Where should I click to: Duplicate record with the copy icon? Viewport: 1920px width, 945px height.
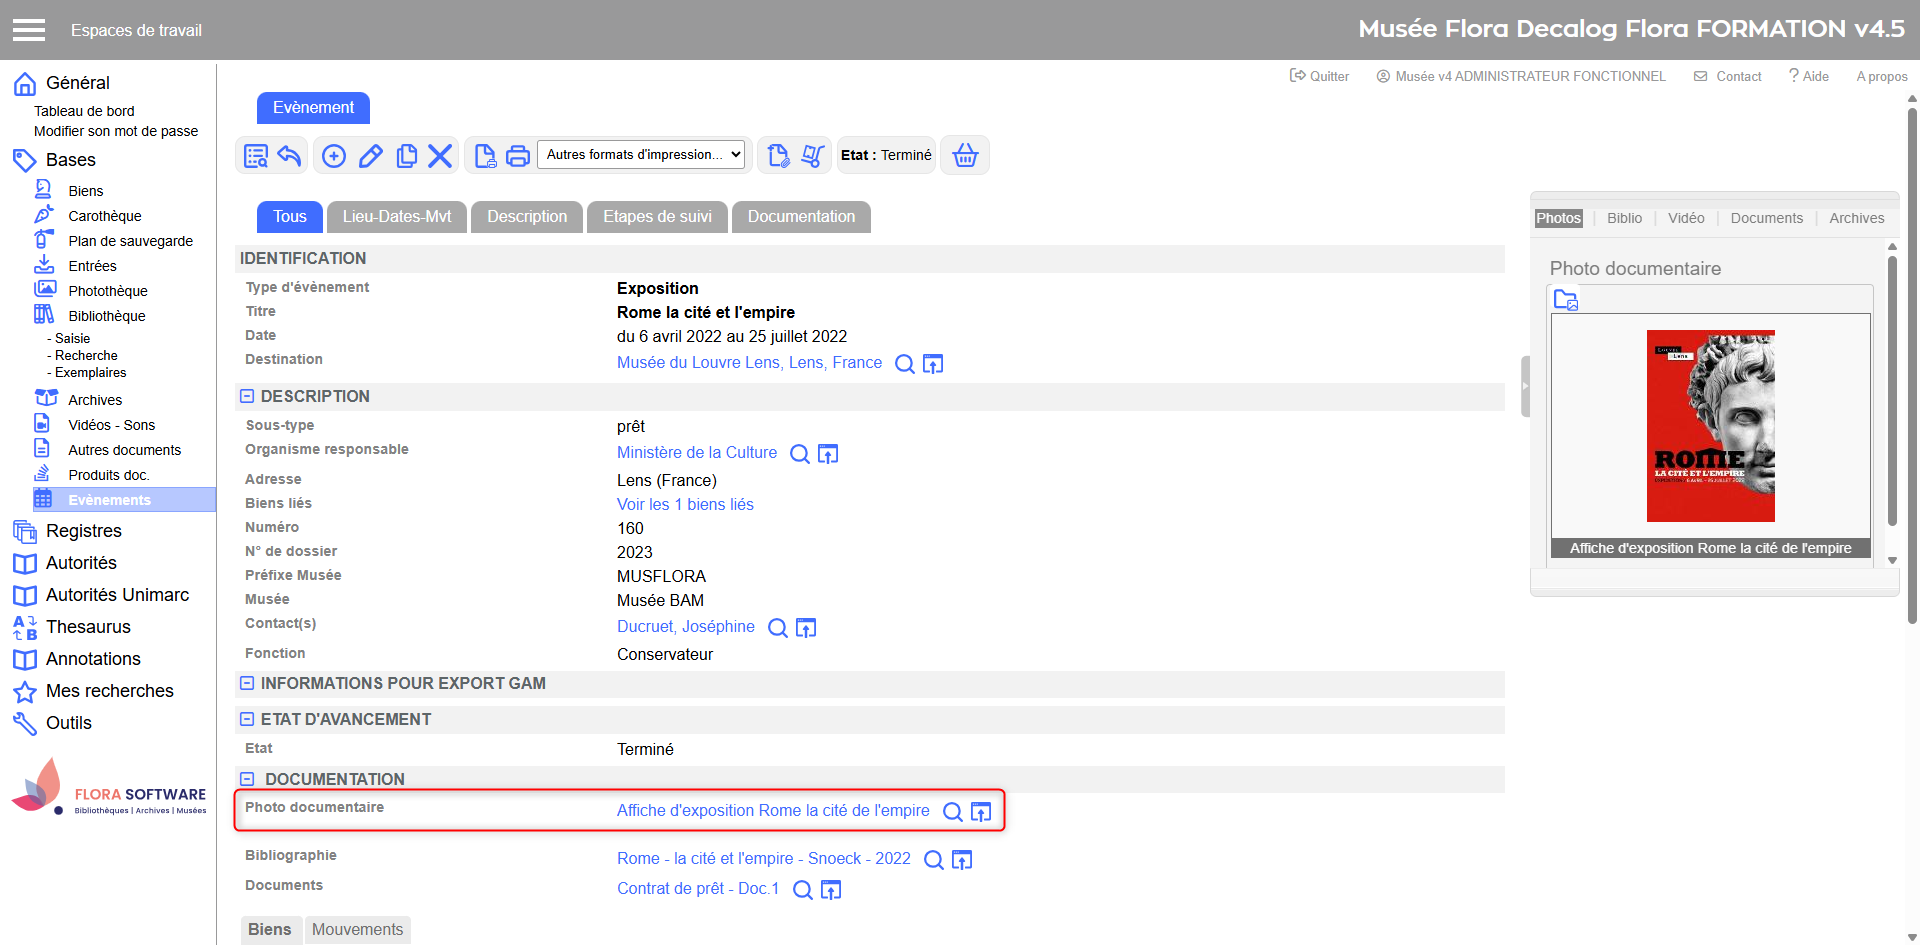[406, 156]
